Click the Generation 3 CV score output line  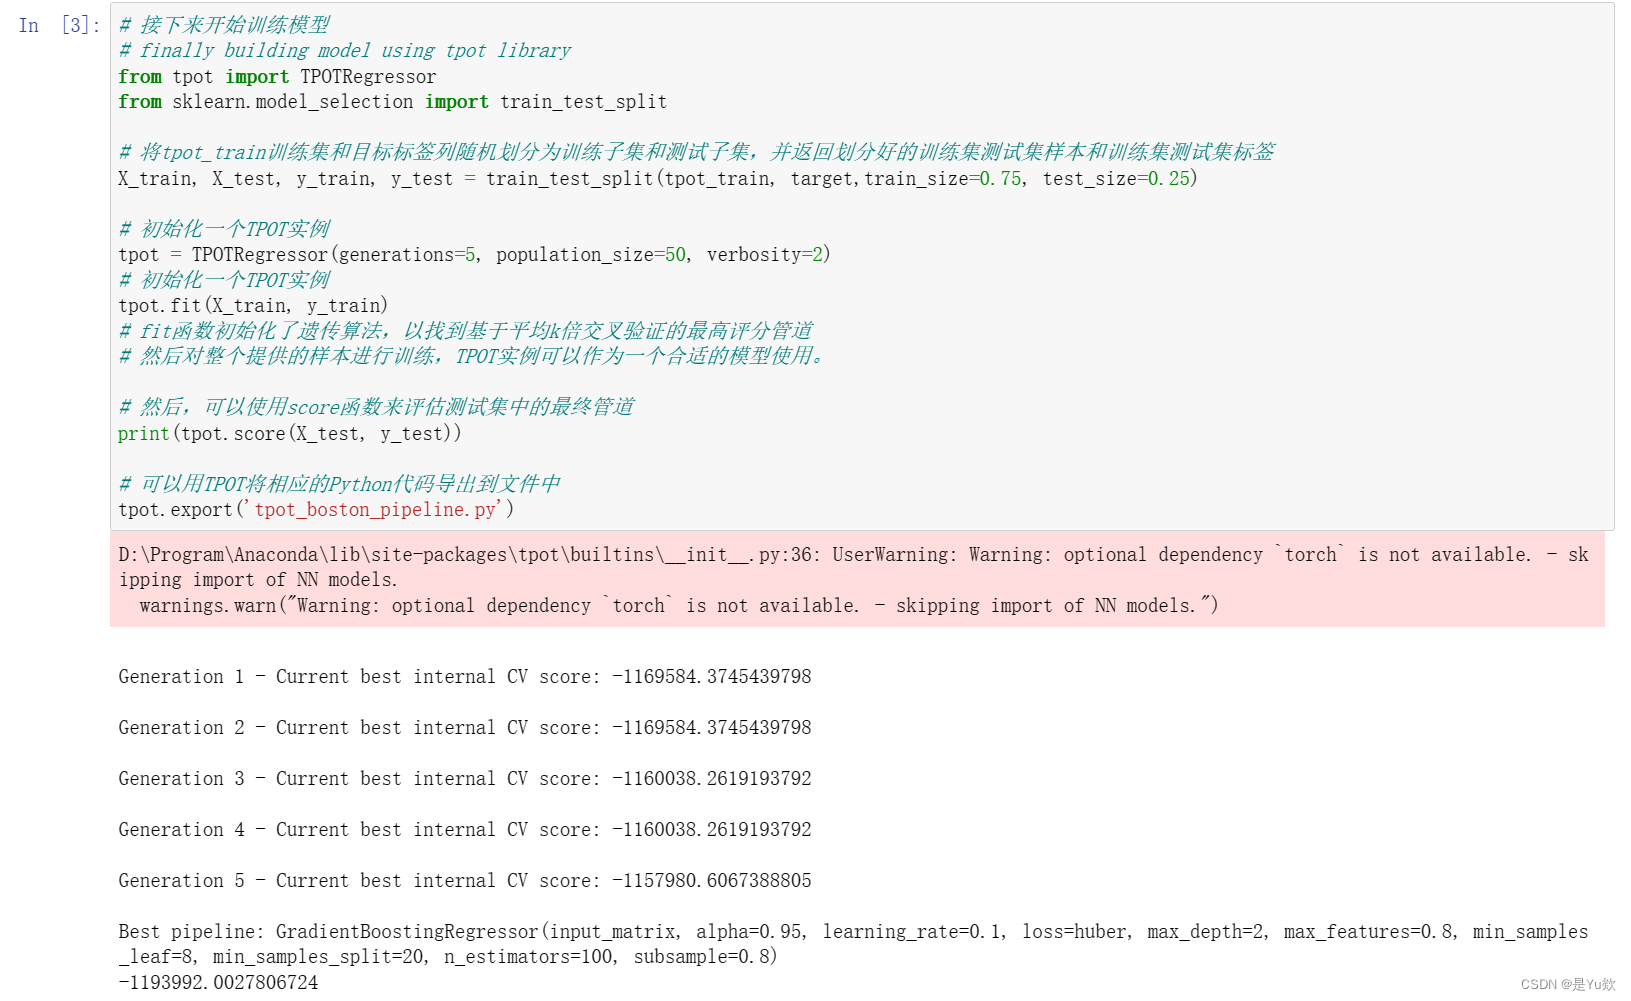coord(465,779)
